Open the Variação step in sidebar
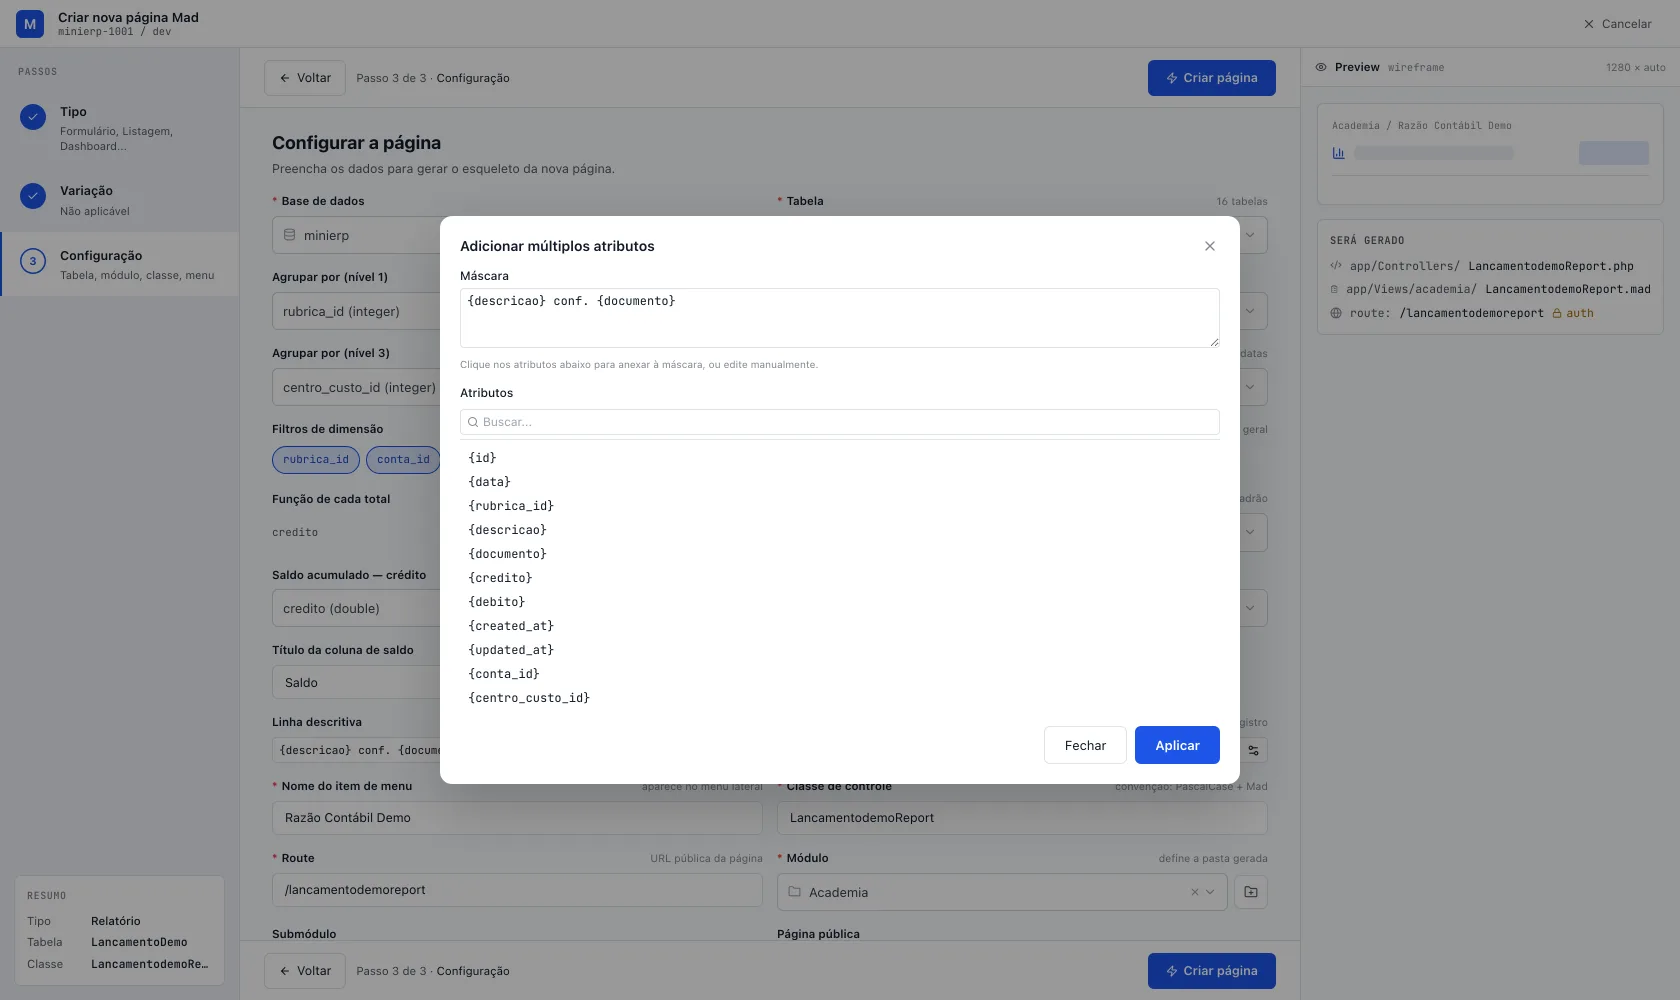 [120, 200]
